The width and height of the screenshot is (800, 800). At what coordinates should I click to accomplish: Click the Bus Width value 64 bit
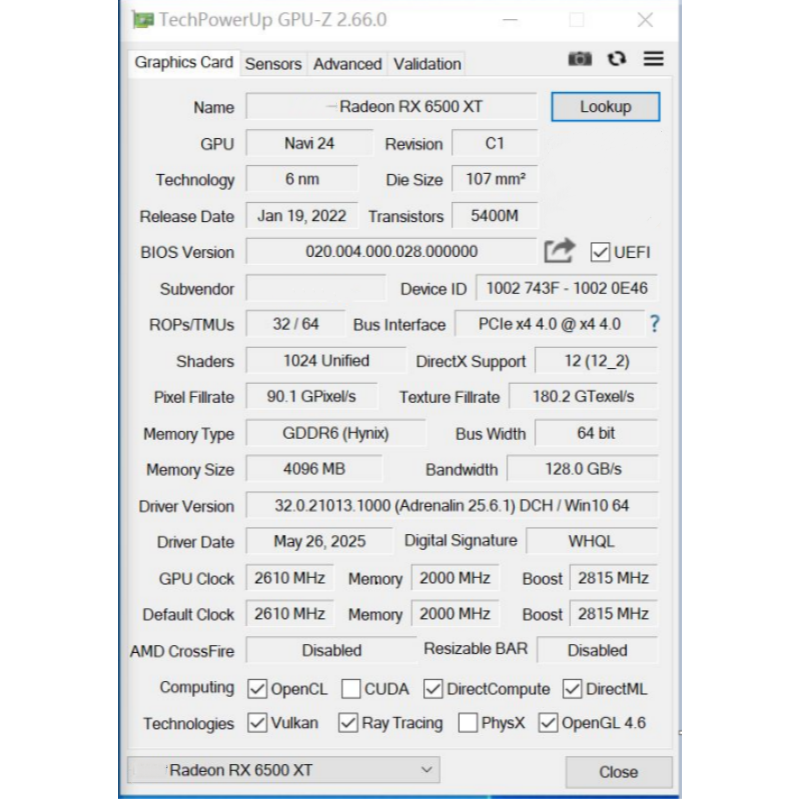[x=596, y=433]
